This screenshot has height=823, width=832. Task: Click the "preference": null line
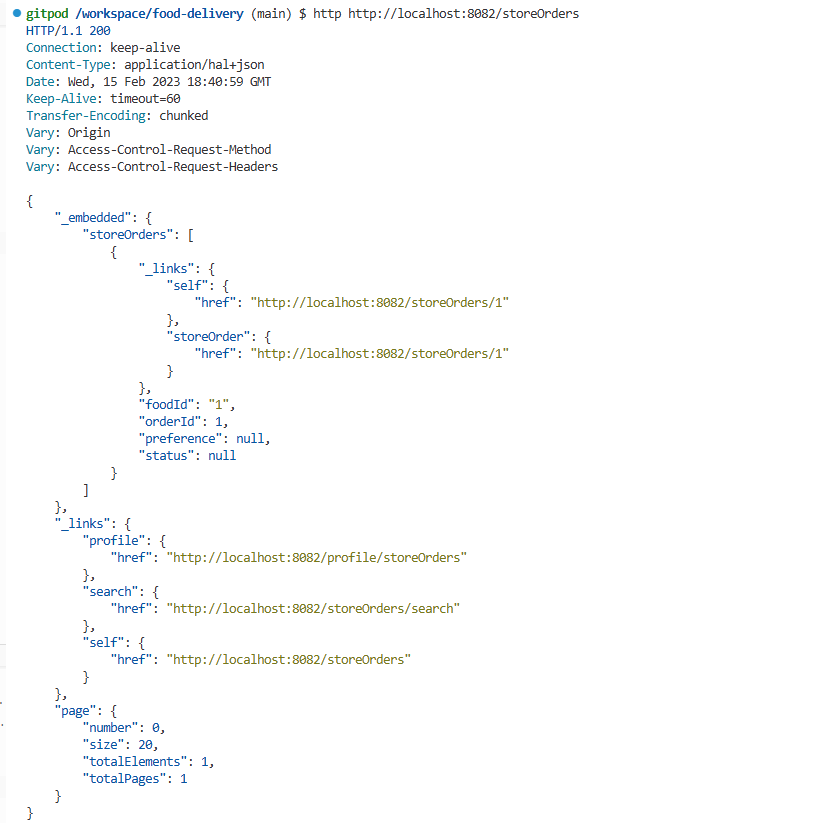click(204, 438)
